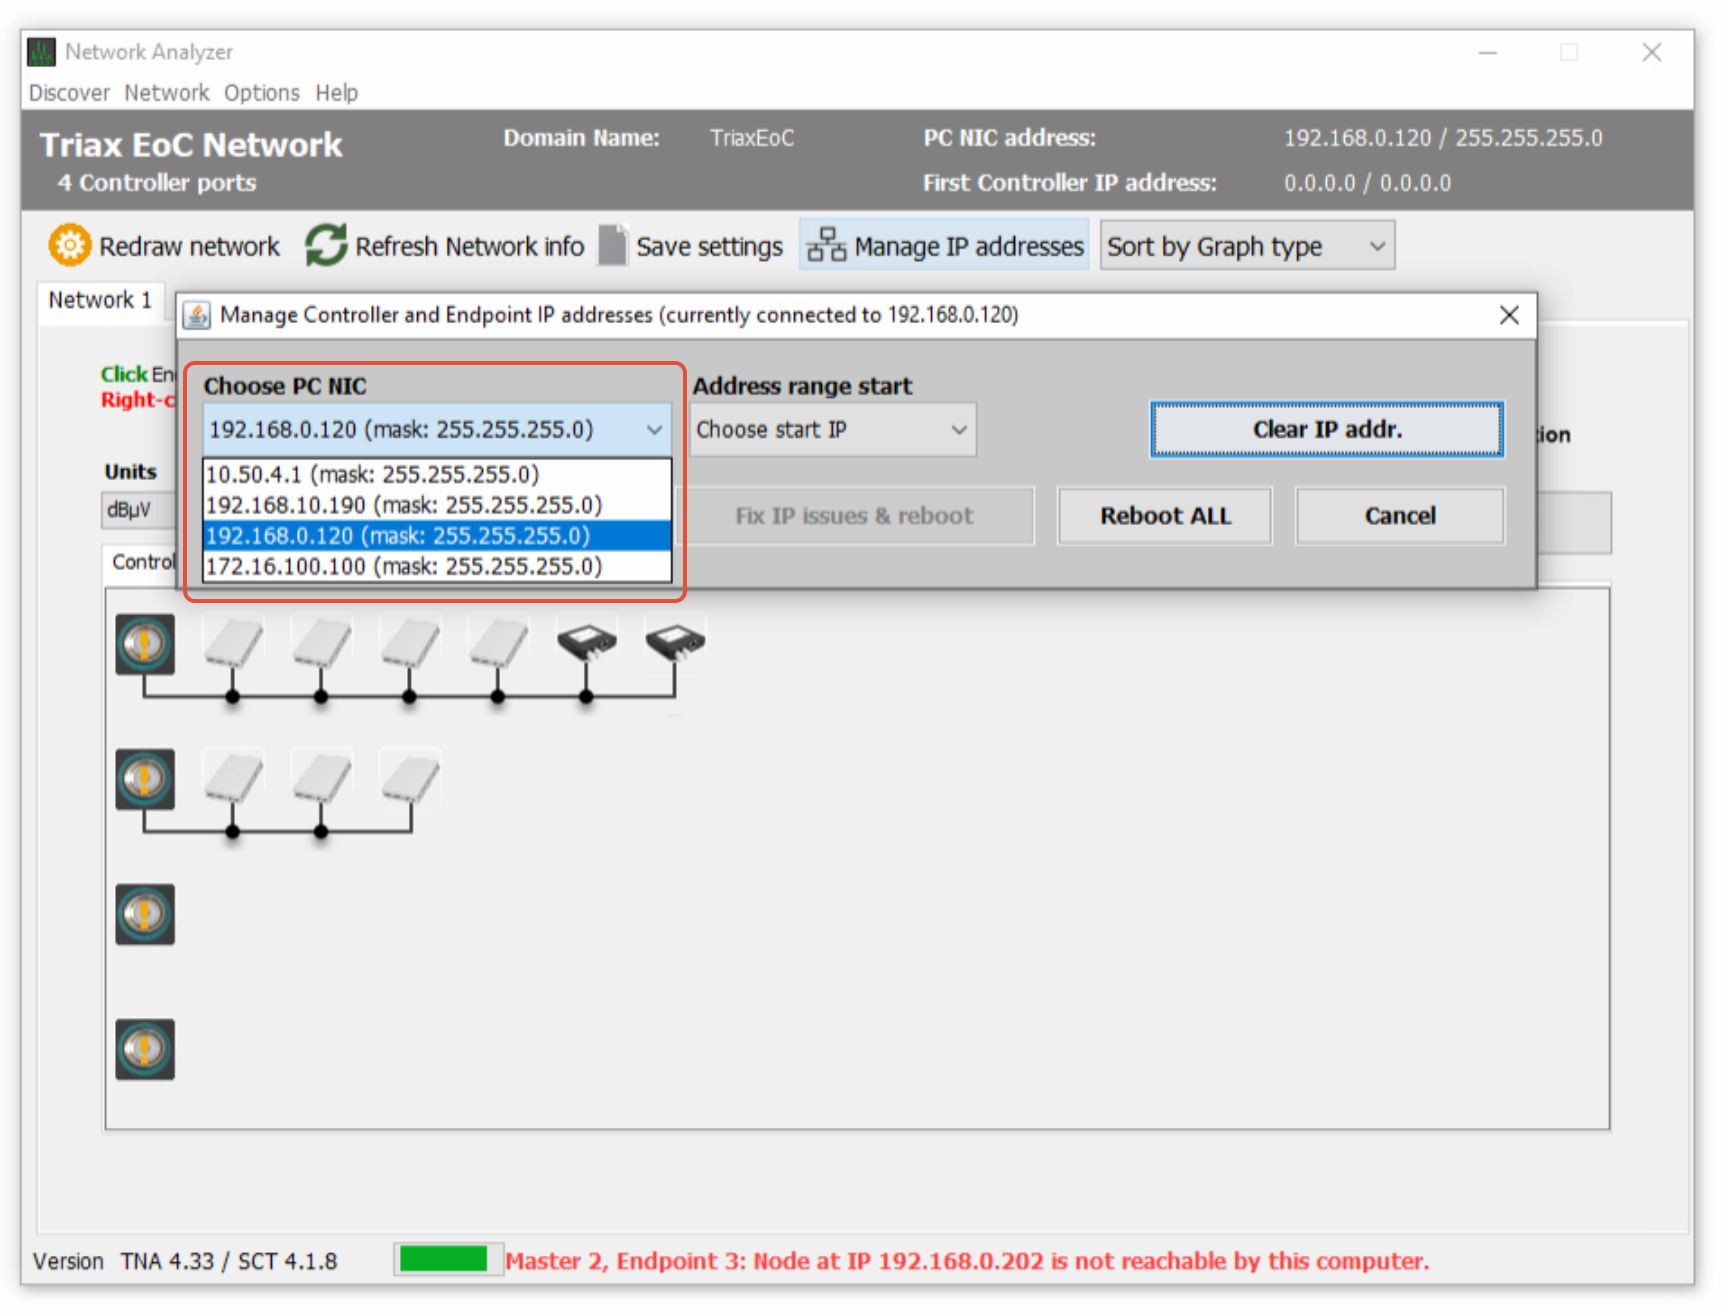Open the Sort by Graph type dropdown
The width and height of the screenshot is (1726, 1314).
[1247, 246]
